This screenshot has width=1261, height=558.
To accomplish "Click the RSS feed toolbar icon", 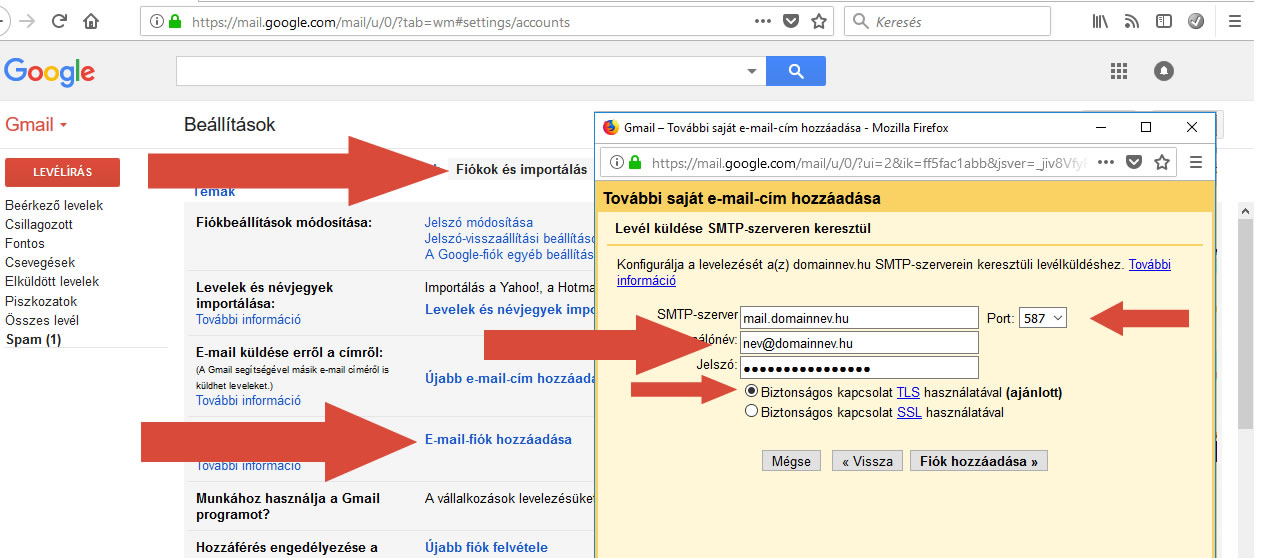I will point(1132,21).
